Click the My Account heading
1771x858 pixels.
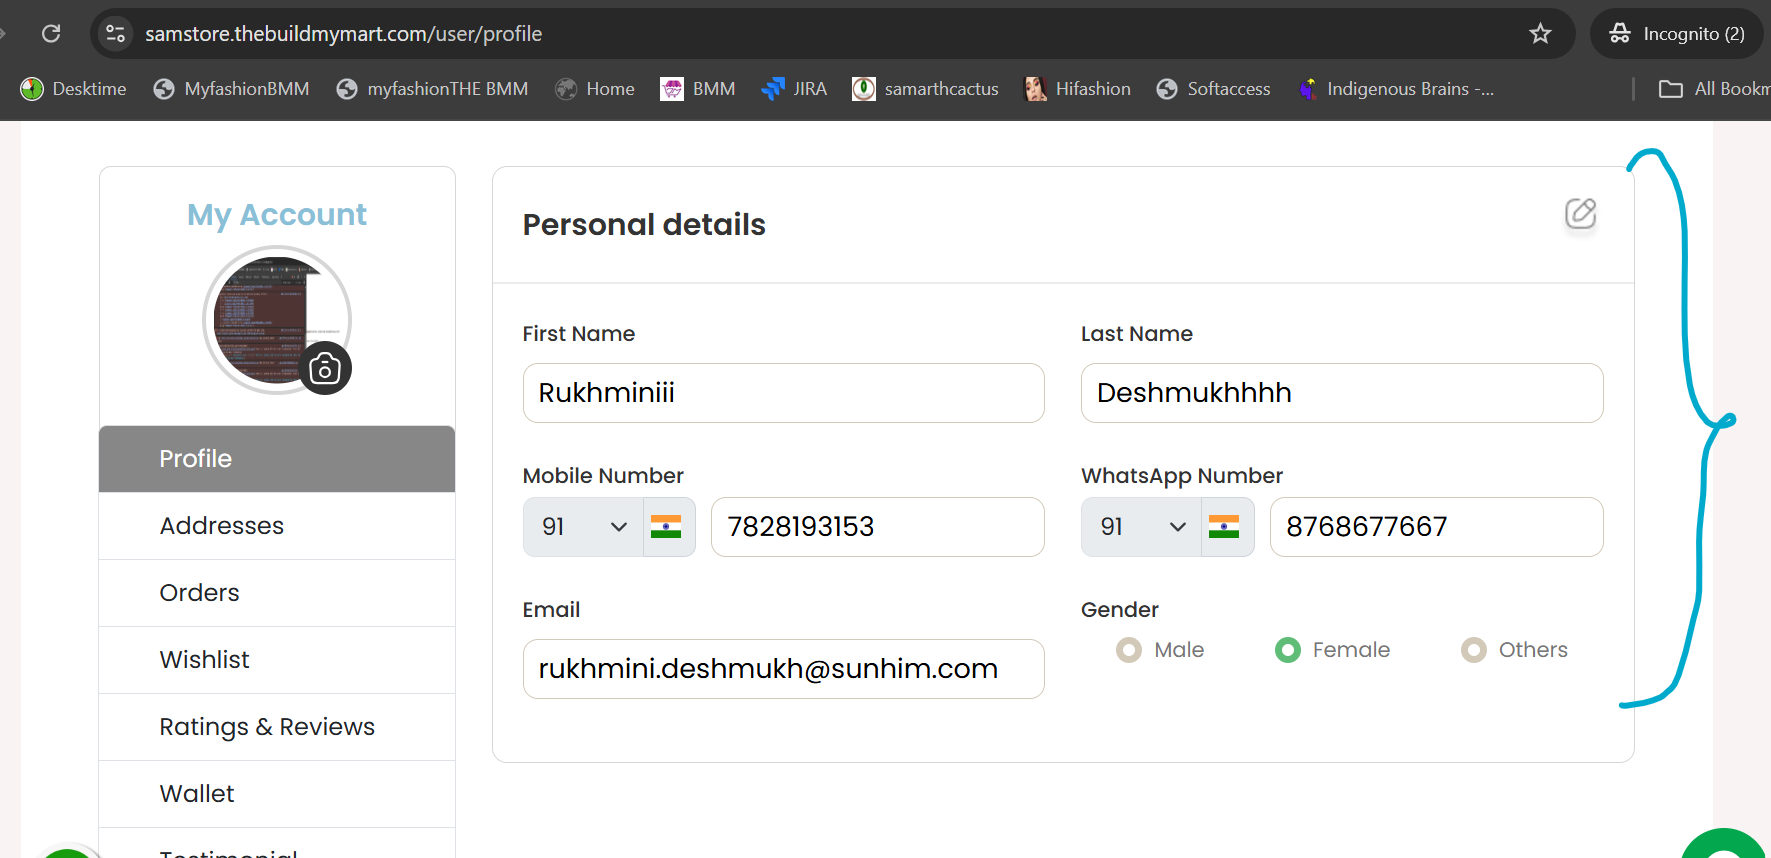coord(277,215)
